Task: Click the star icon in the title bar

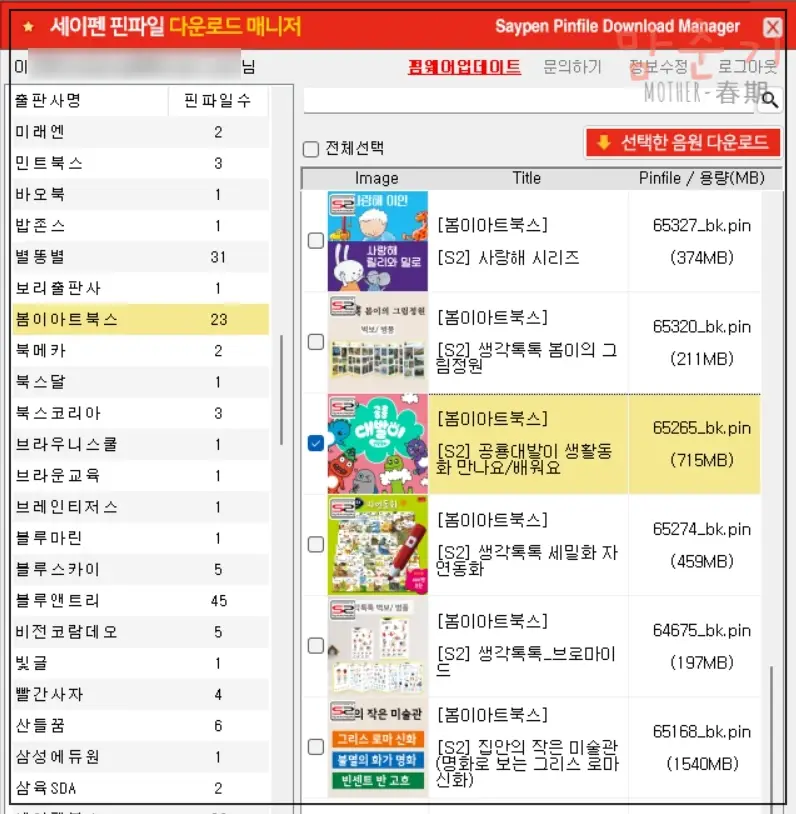Action: pos(29,26)
